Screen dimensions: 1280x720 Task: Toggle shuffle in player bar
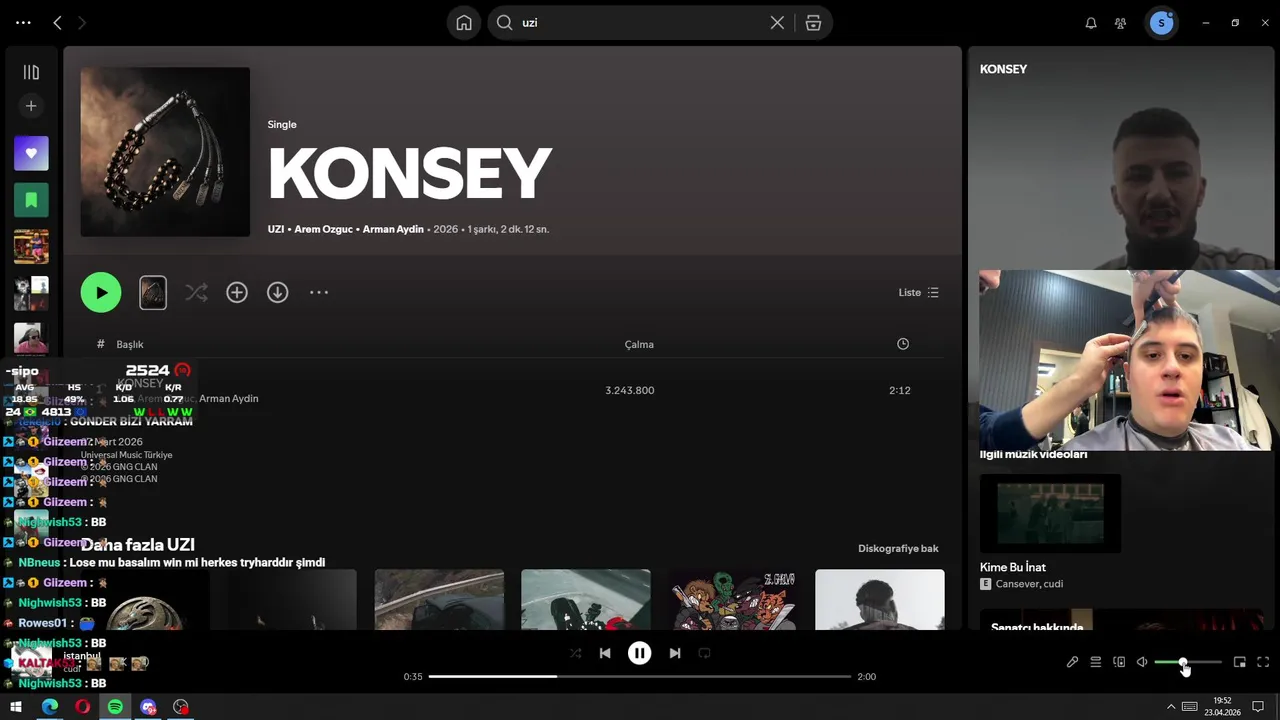[x=575, y=653]
